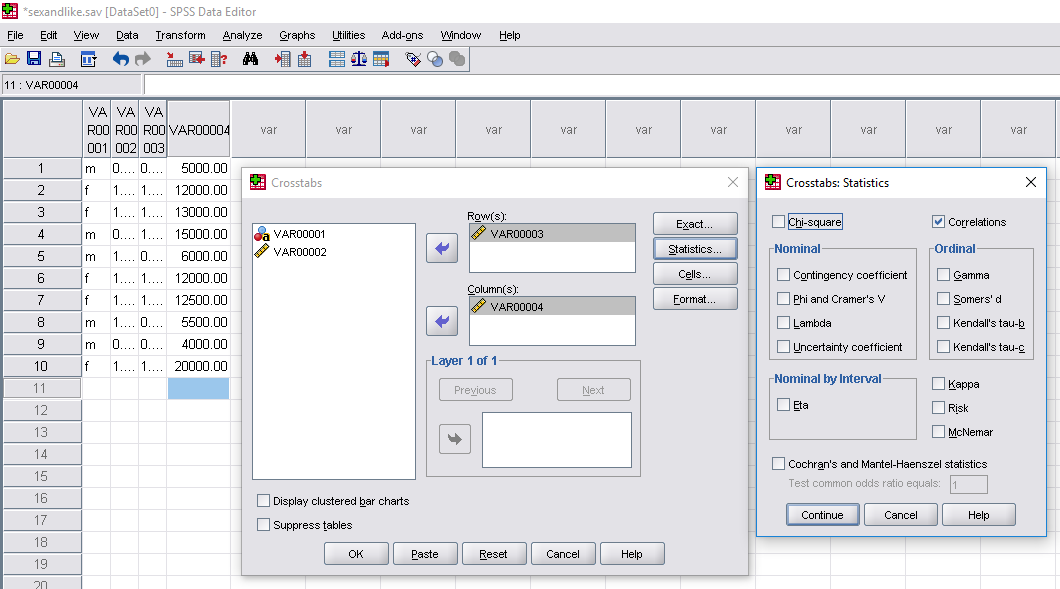This screenshot has height=589, width=1060.
Task: Click the Weight Cases scale icon
Action: coord(359,60)
